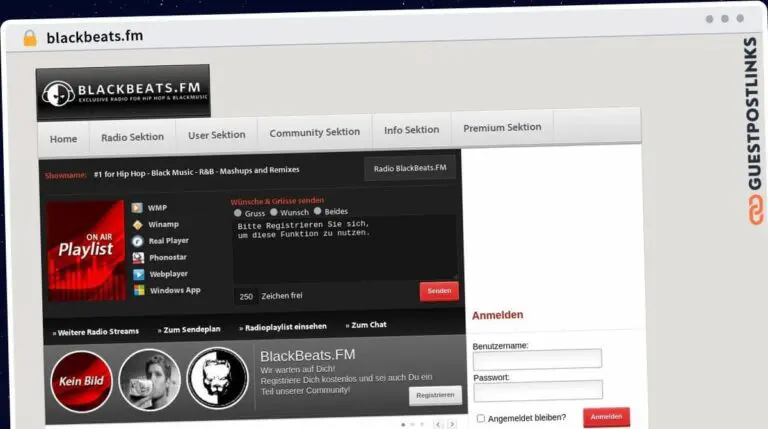
Task: Open the Radio Sektion menu
Action: pyautogui.click(x=132, y=137)
